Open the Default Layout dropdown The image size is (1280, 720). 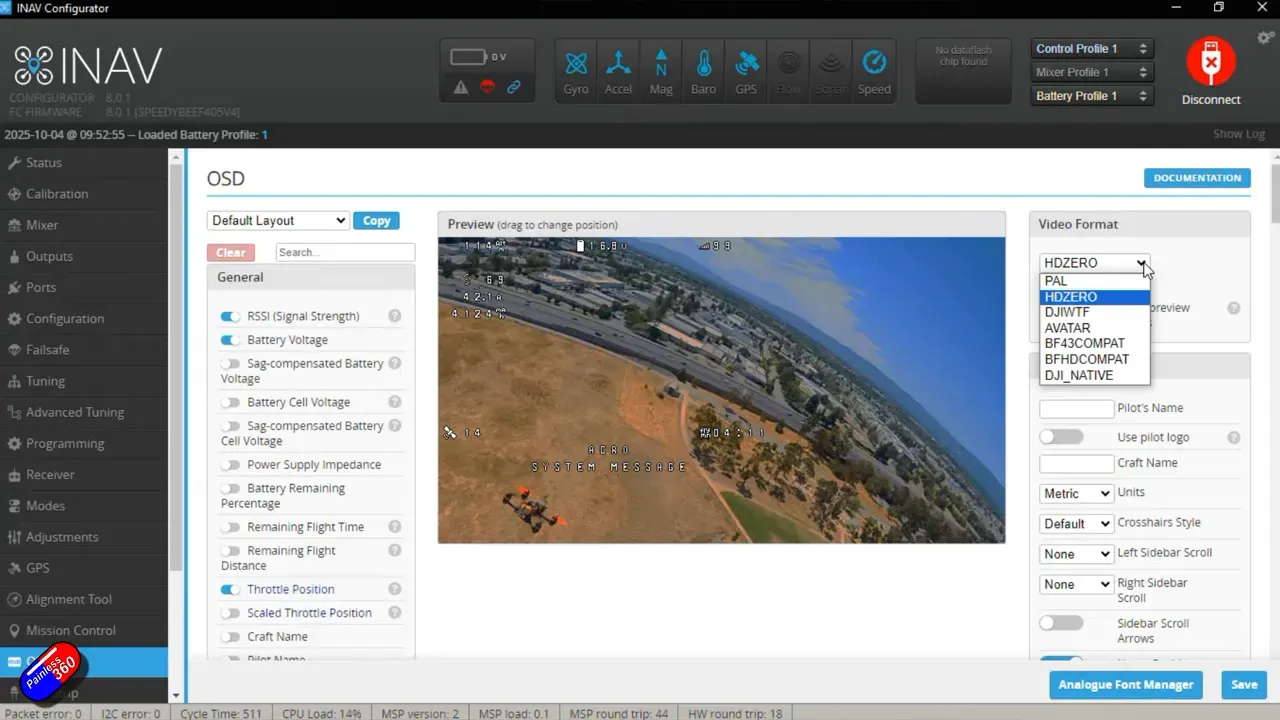tap(278, 221)
